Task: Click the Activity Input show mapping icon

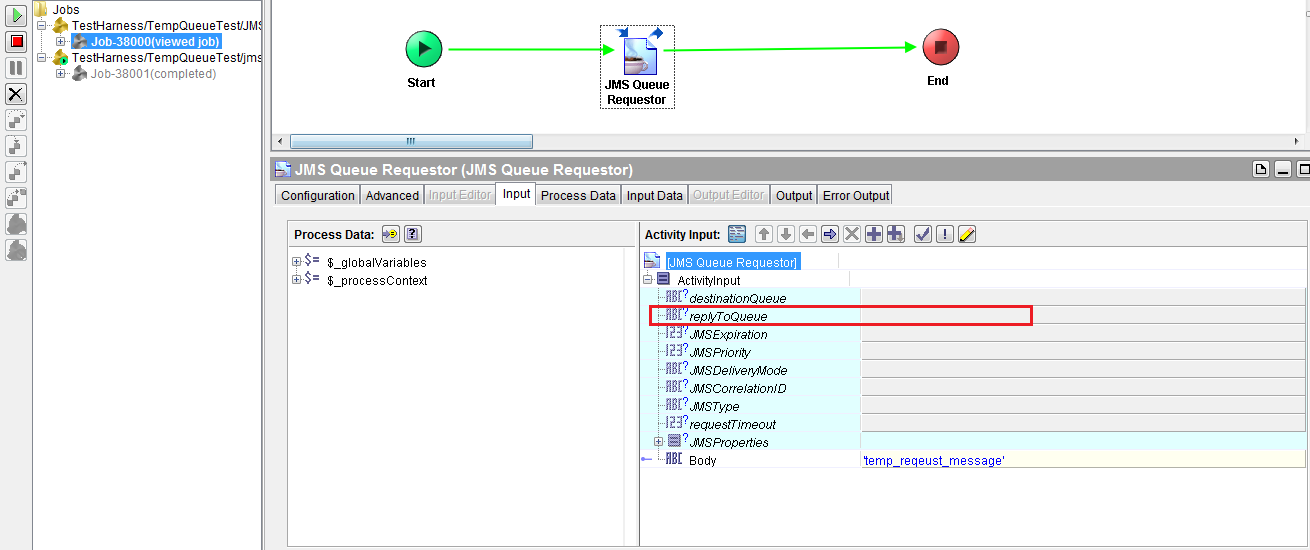Action: tap(737, 234)
